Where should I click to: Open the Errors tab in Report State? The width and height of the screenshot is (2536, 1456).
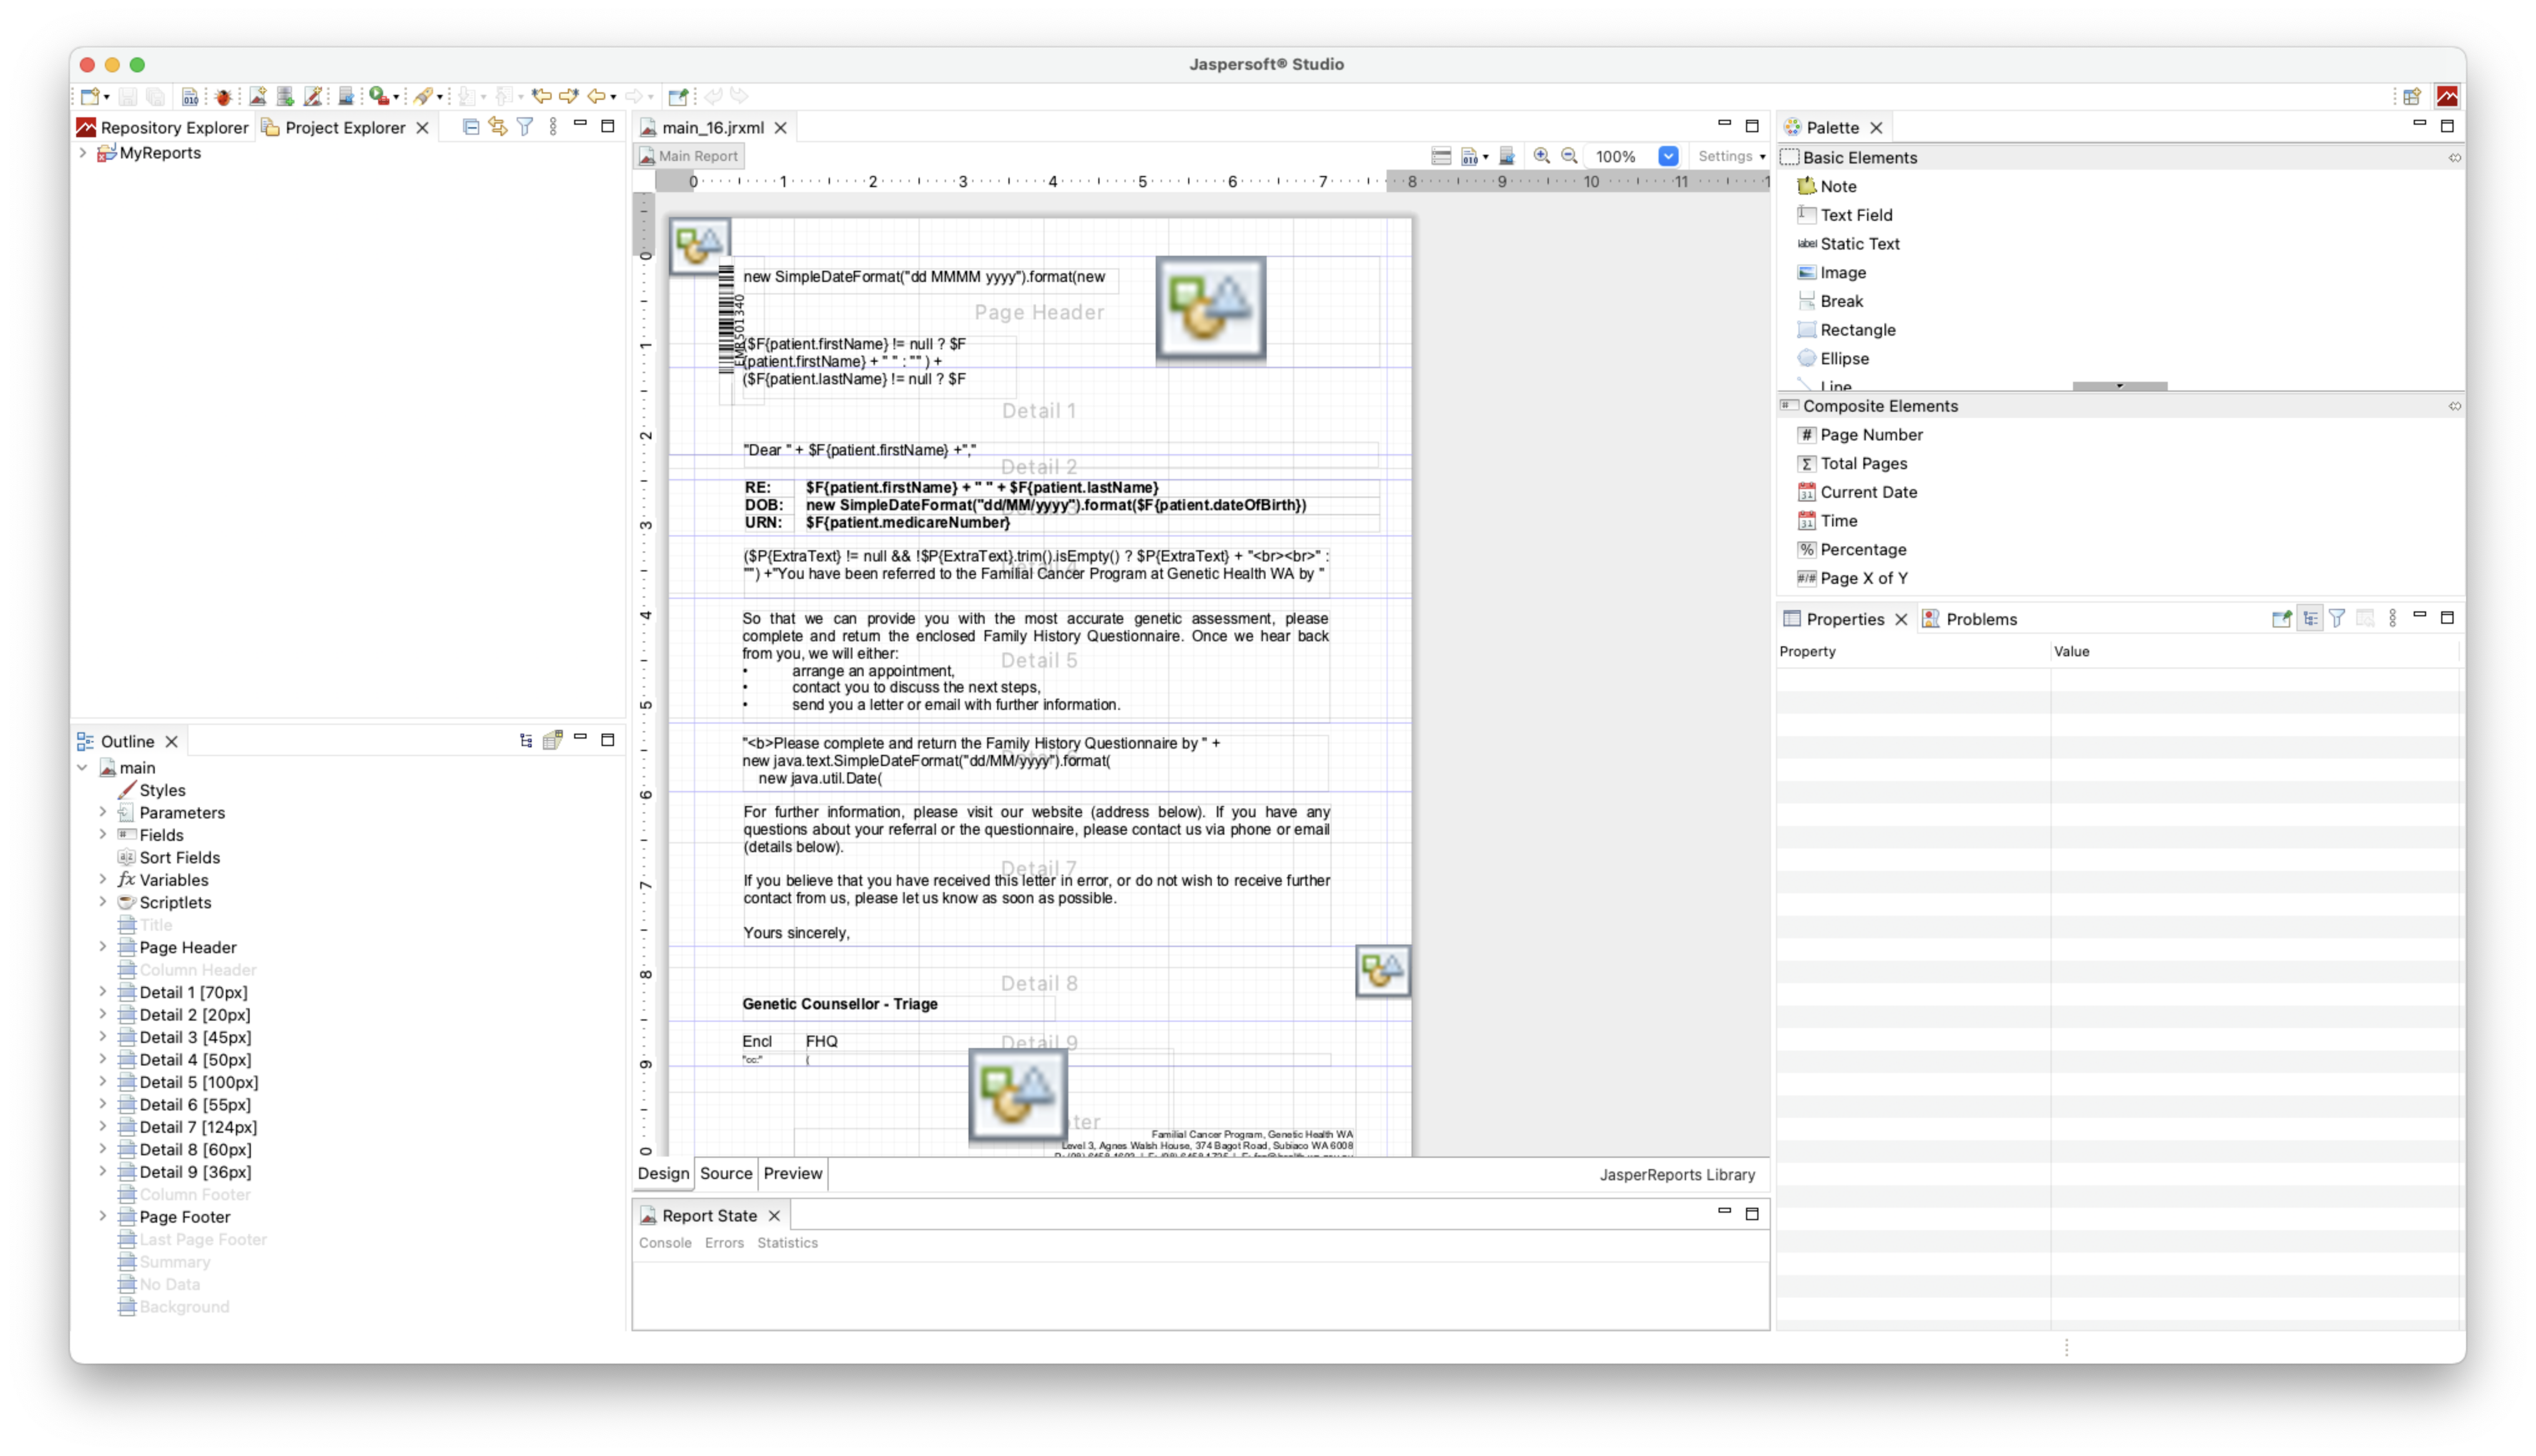[x=723, y=1243]
